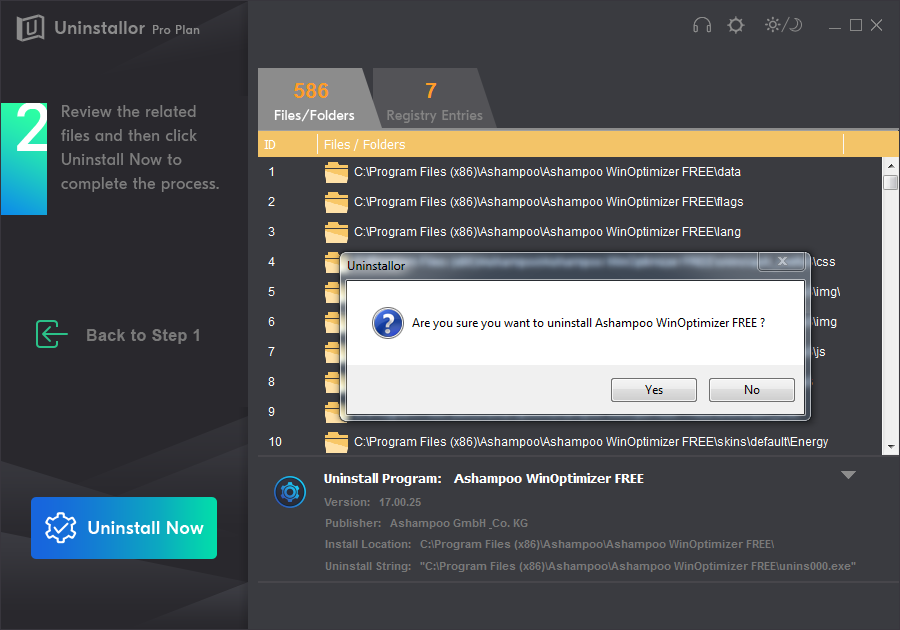Viewport: 900px width, 630px height.
Task: Click the Uninstallor logo icon
Action: [x=30, y=28]
